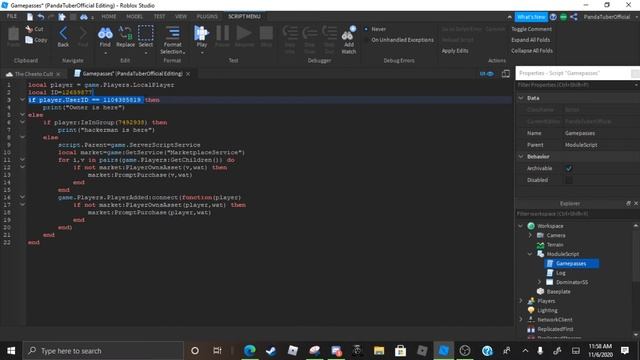Click the Pause test button
Screen dimensions: 640x360
click(x=222, y=33)
